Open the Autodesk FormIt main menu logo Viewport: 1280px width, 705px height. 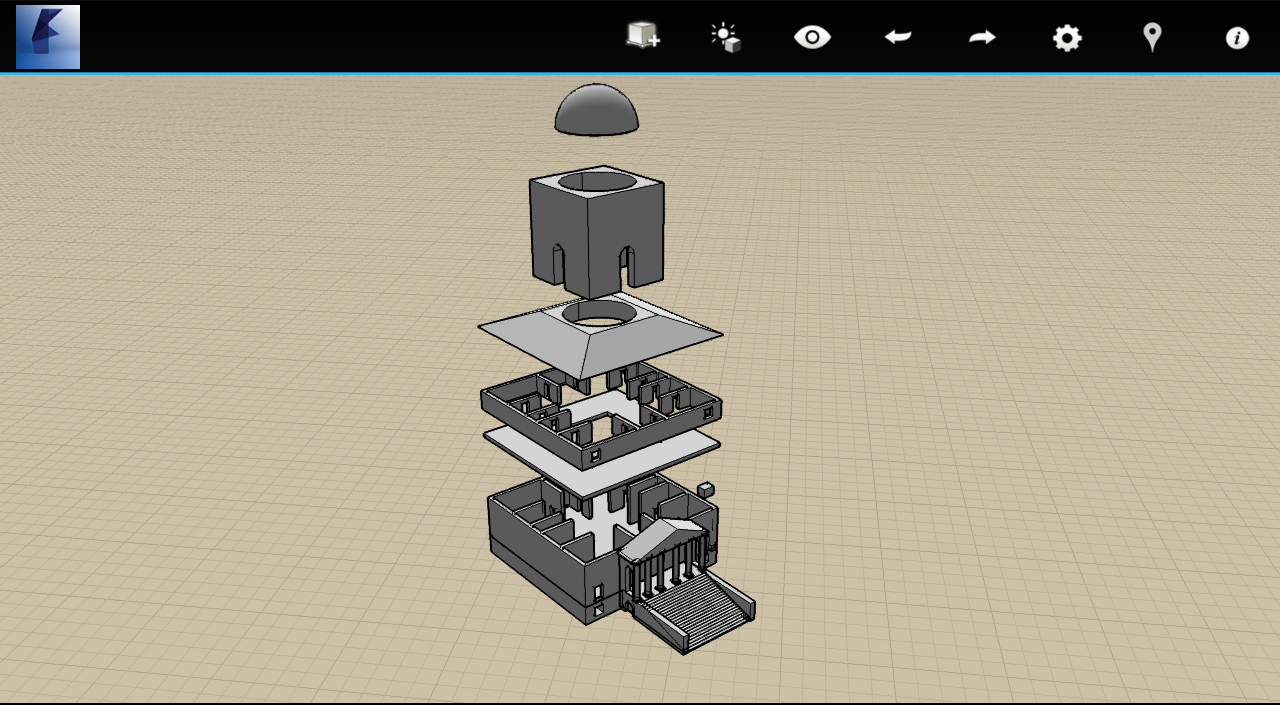47,38
